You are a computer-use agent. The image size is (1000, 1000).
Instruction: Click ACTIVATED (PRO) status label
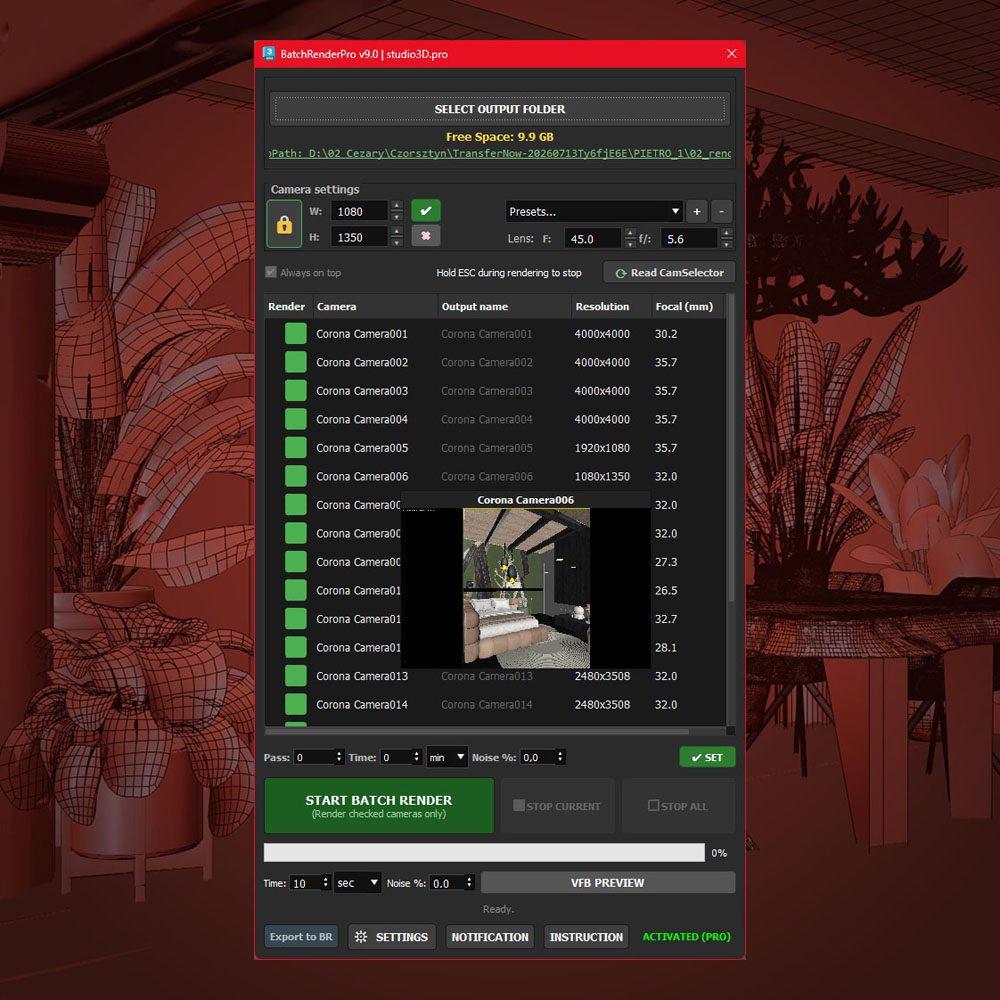(686, 936)
